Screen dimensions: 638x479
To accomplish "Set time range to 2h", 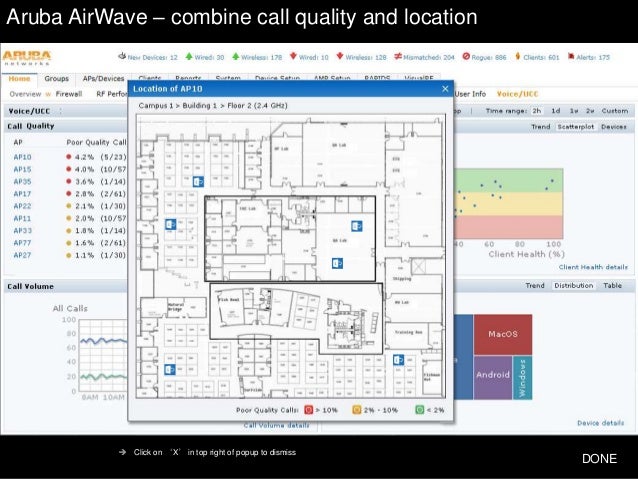I will (537, 111).
